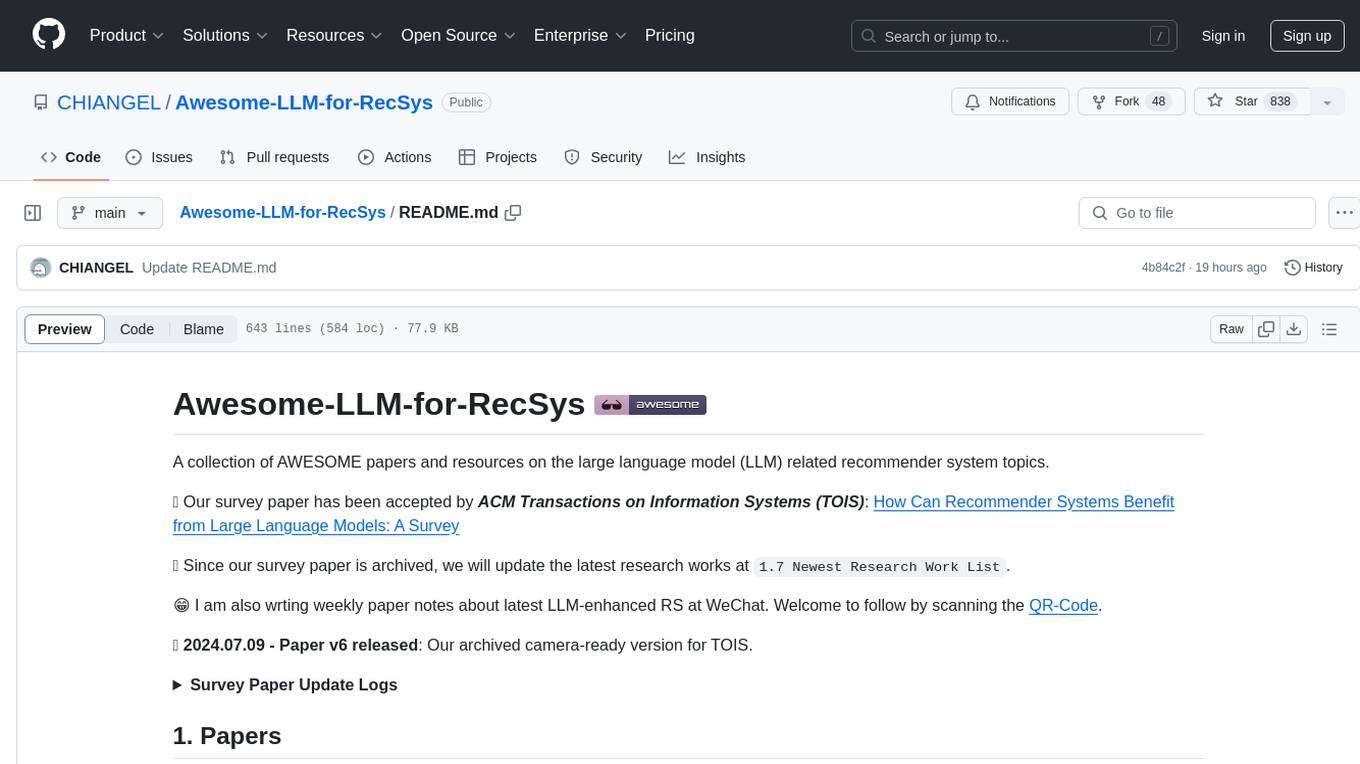Open the more file actions menu
This screenshot has width=1360, height=764.
[x=1345, y=213]
